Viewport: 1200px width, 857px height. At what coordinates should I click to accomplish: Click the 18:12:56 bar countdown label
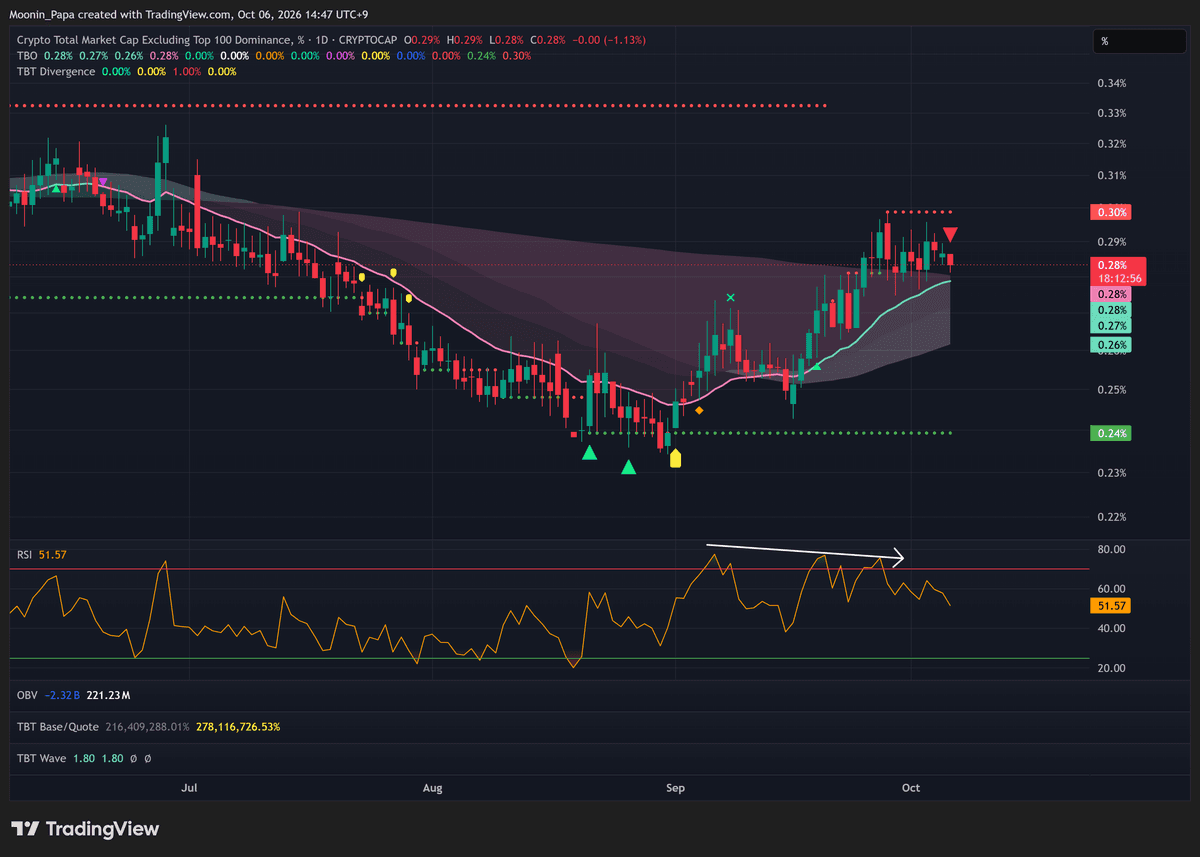click(1118, 278)
